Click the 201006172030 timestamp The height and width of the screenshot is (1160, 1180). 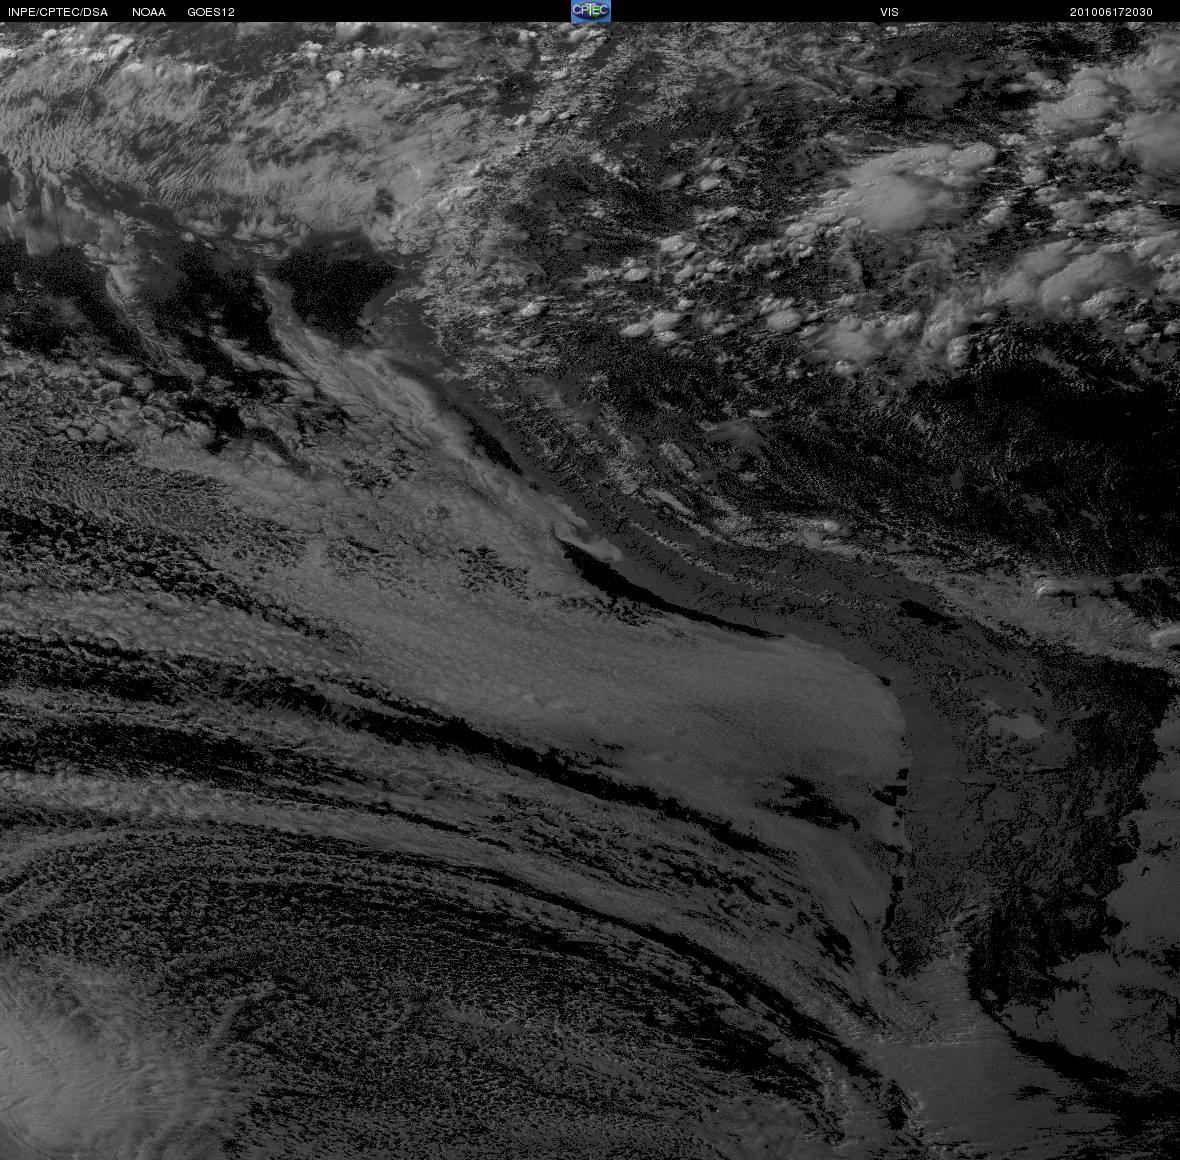tap(1111, 12)
